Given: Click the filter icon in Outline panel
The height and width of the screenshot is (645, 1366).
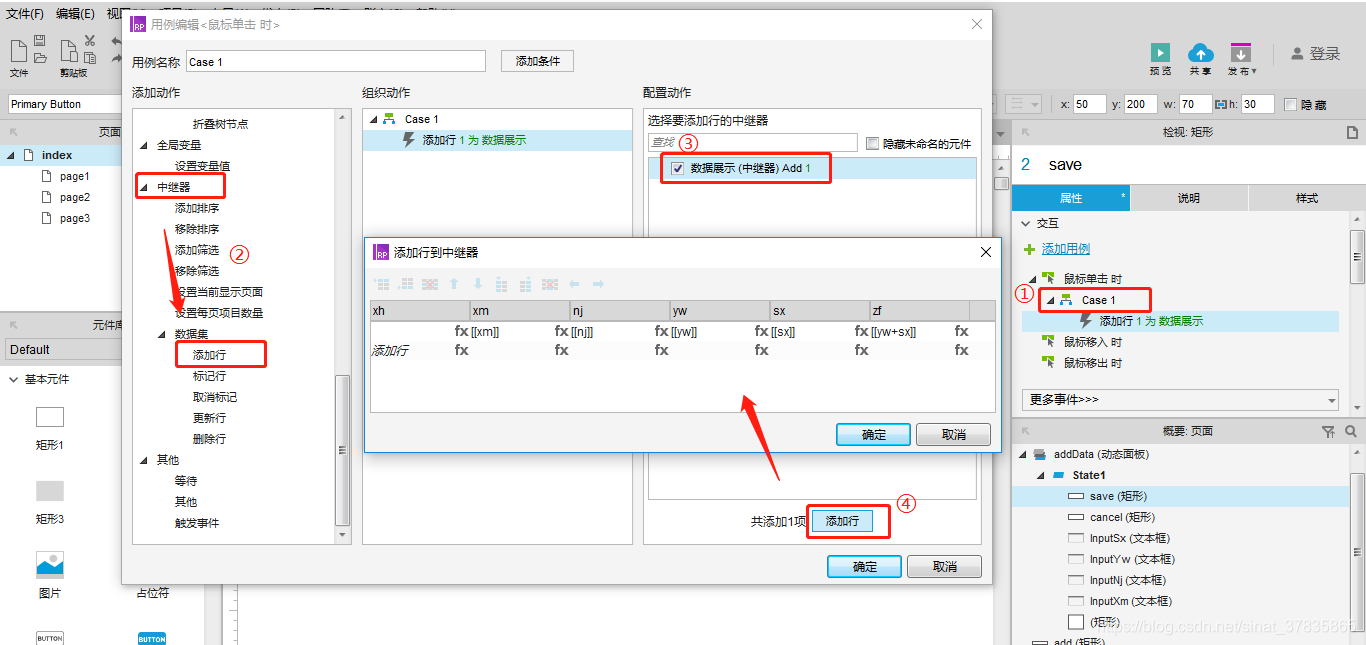Looking at the screenshot, I should click(x=1328, y=432).
